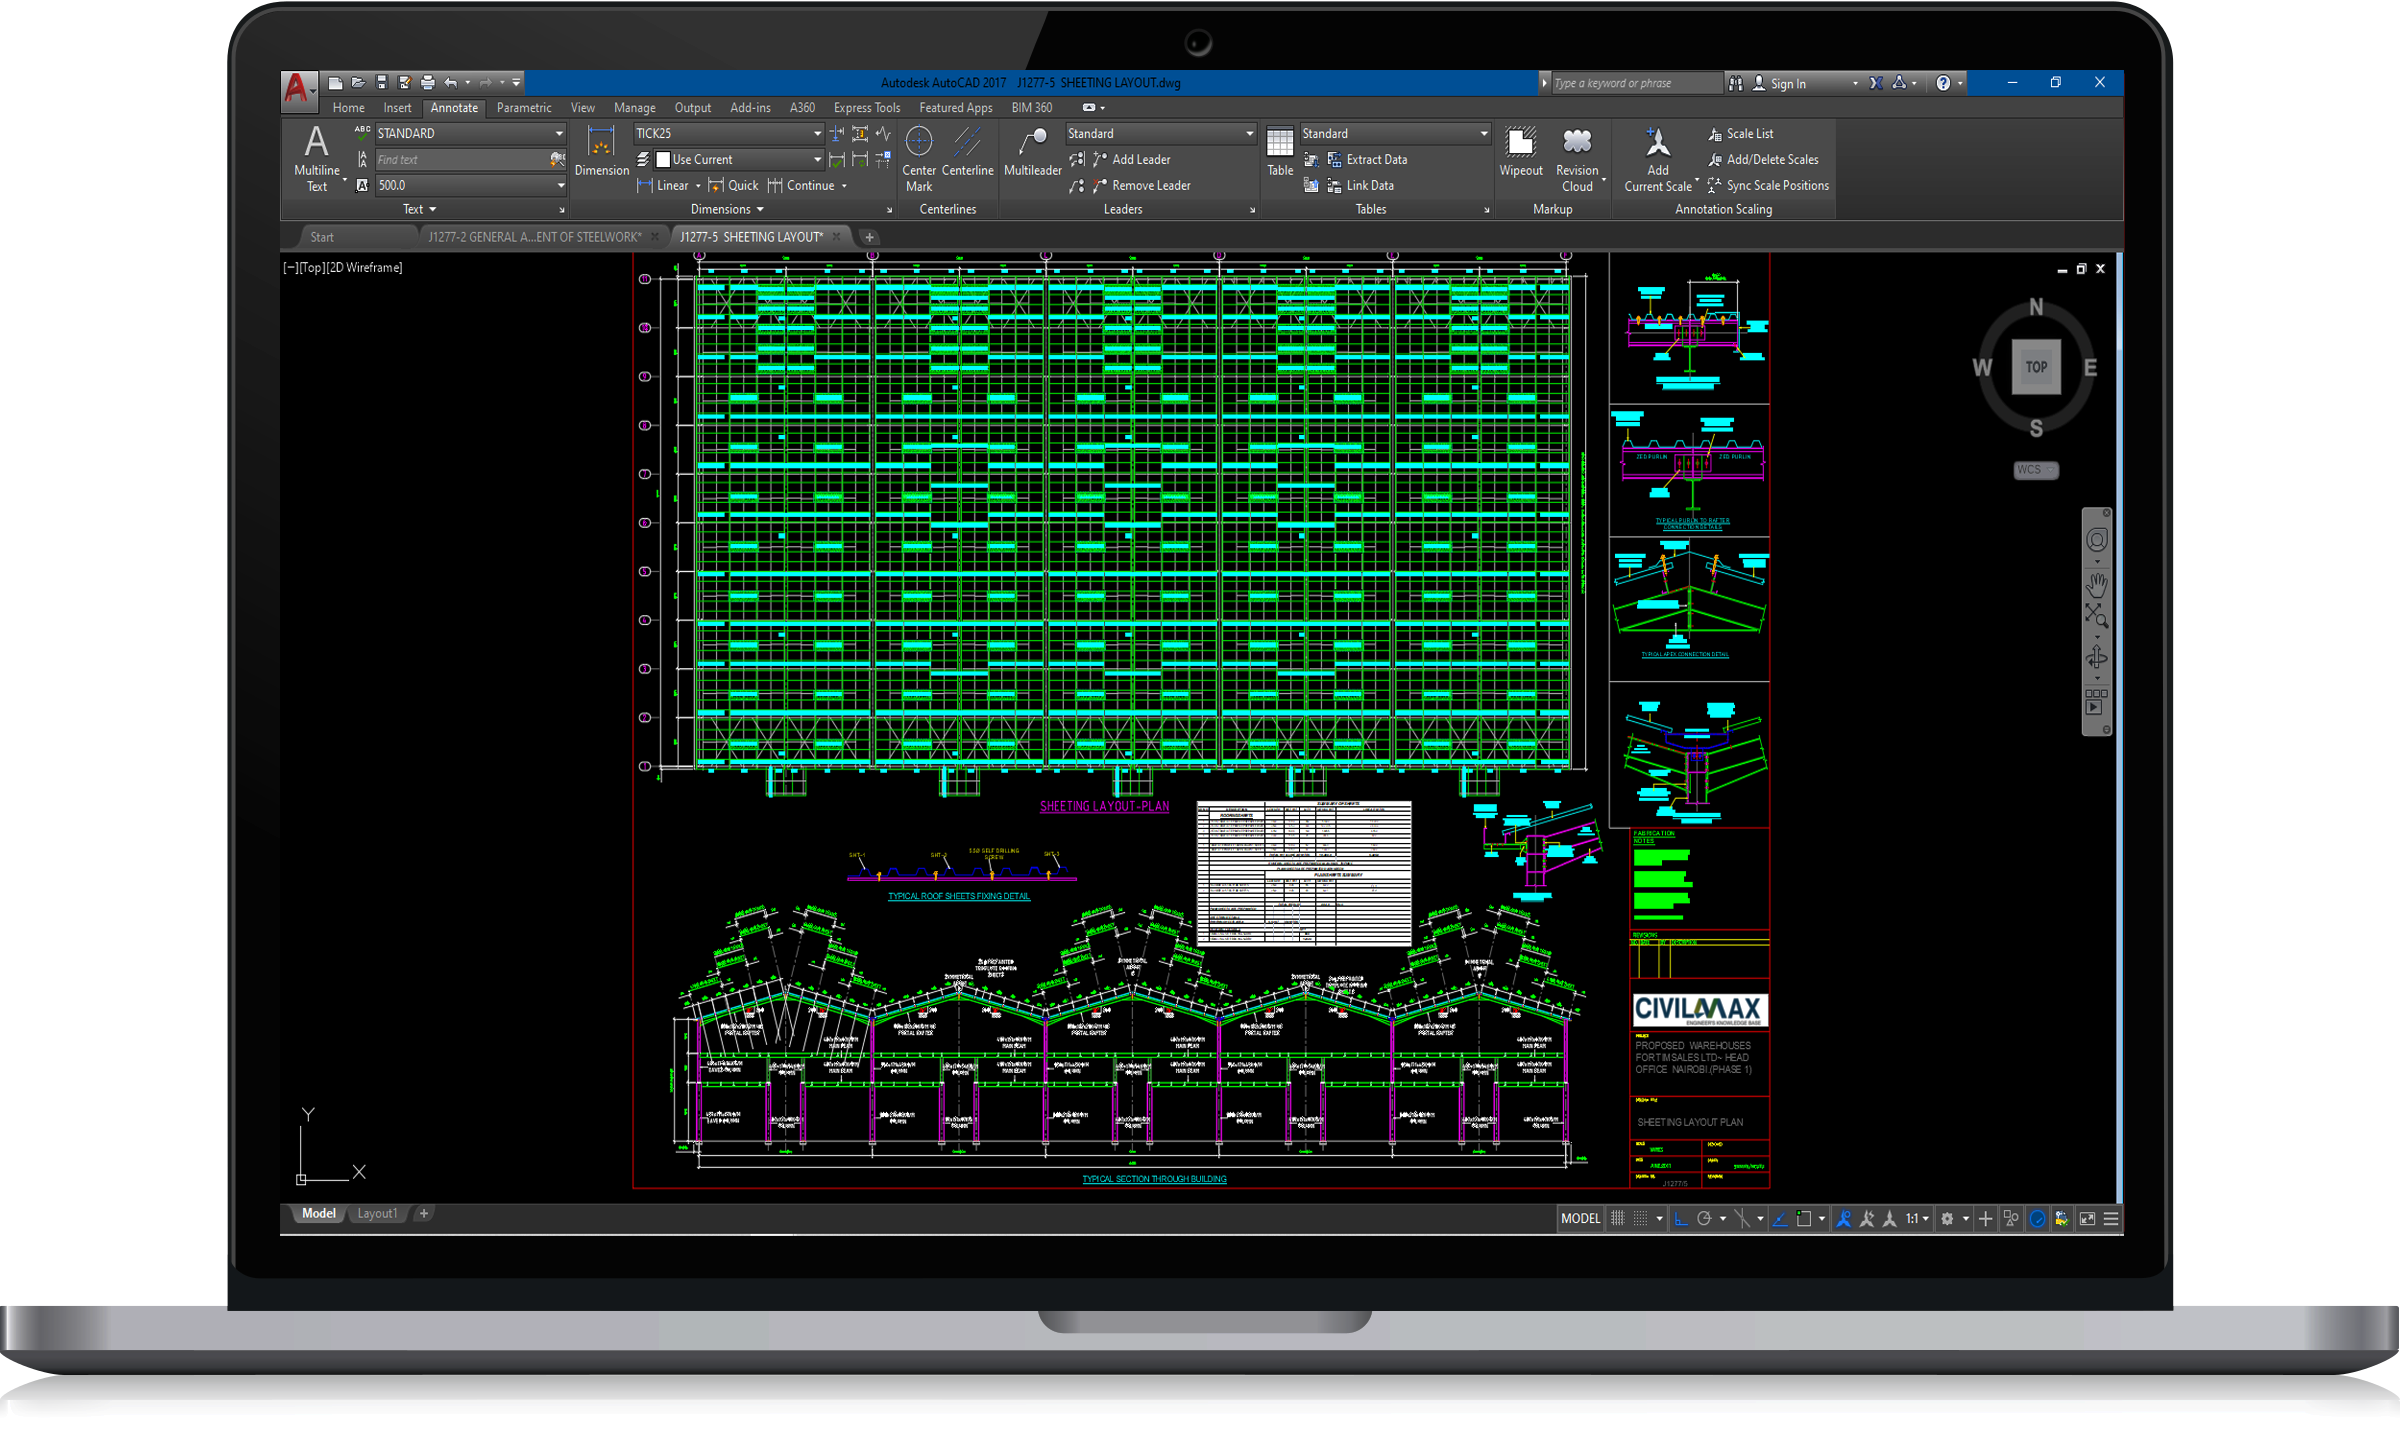Screen dimensions: 2400x1444
Task: Toggle grid display in status bar
Action: pyautogui.click(x=1617, y=1218)
